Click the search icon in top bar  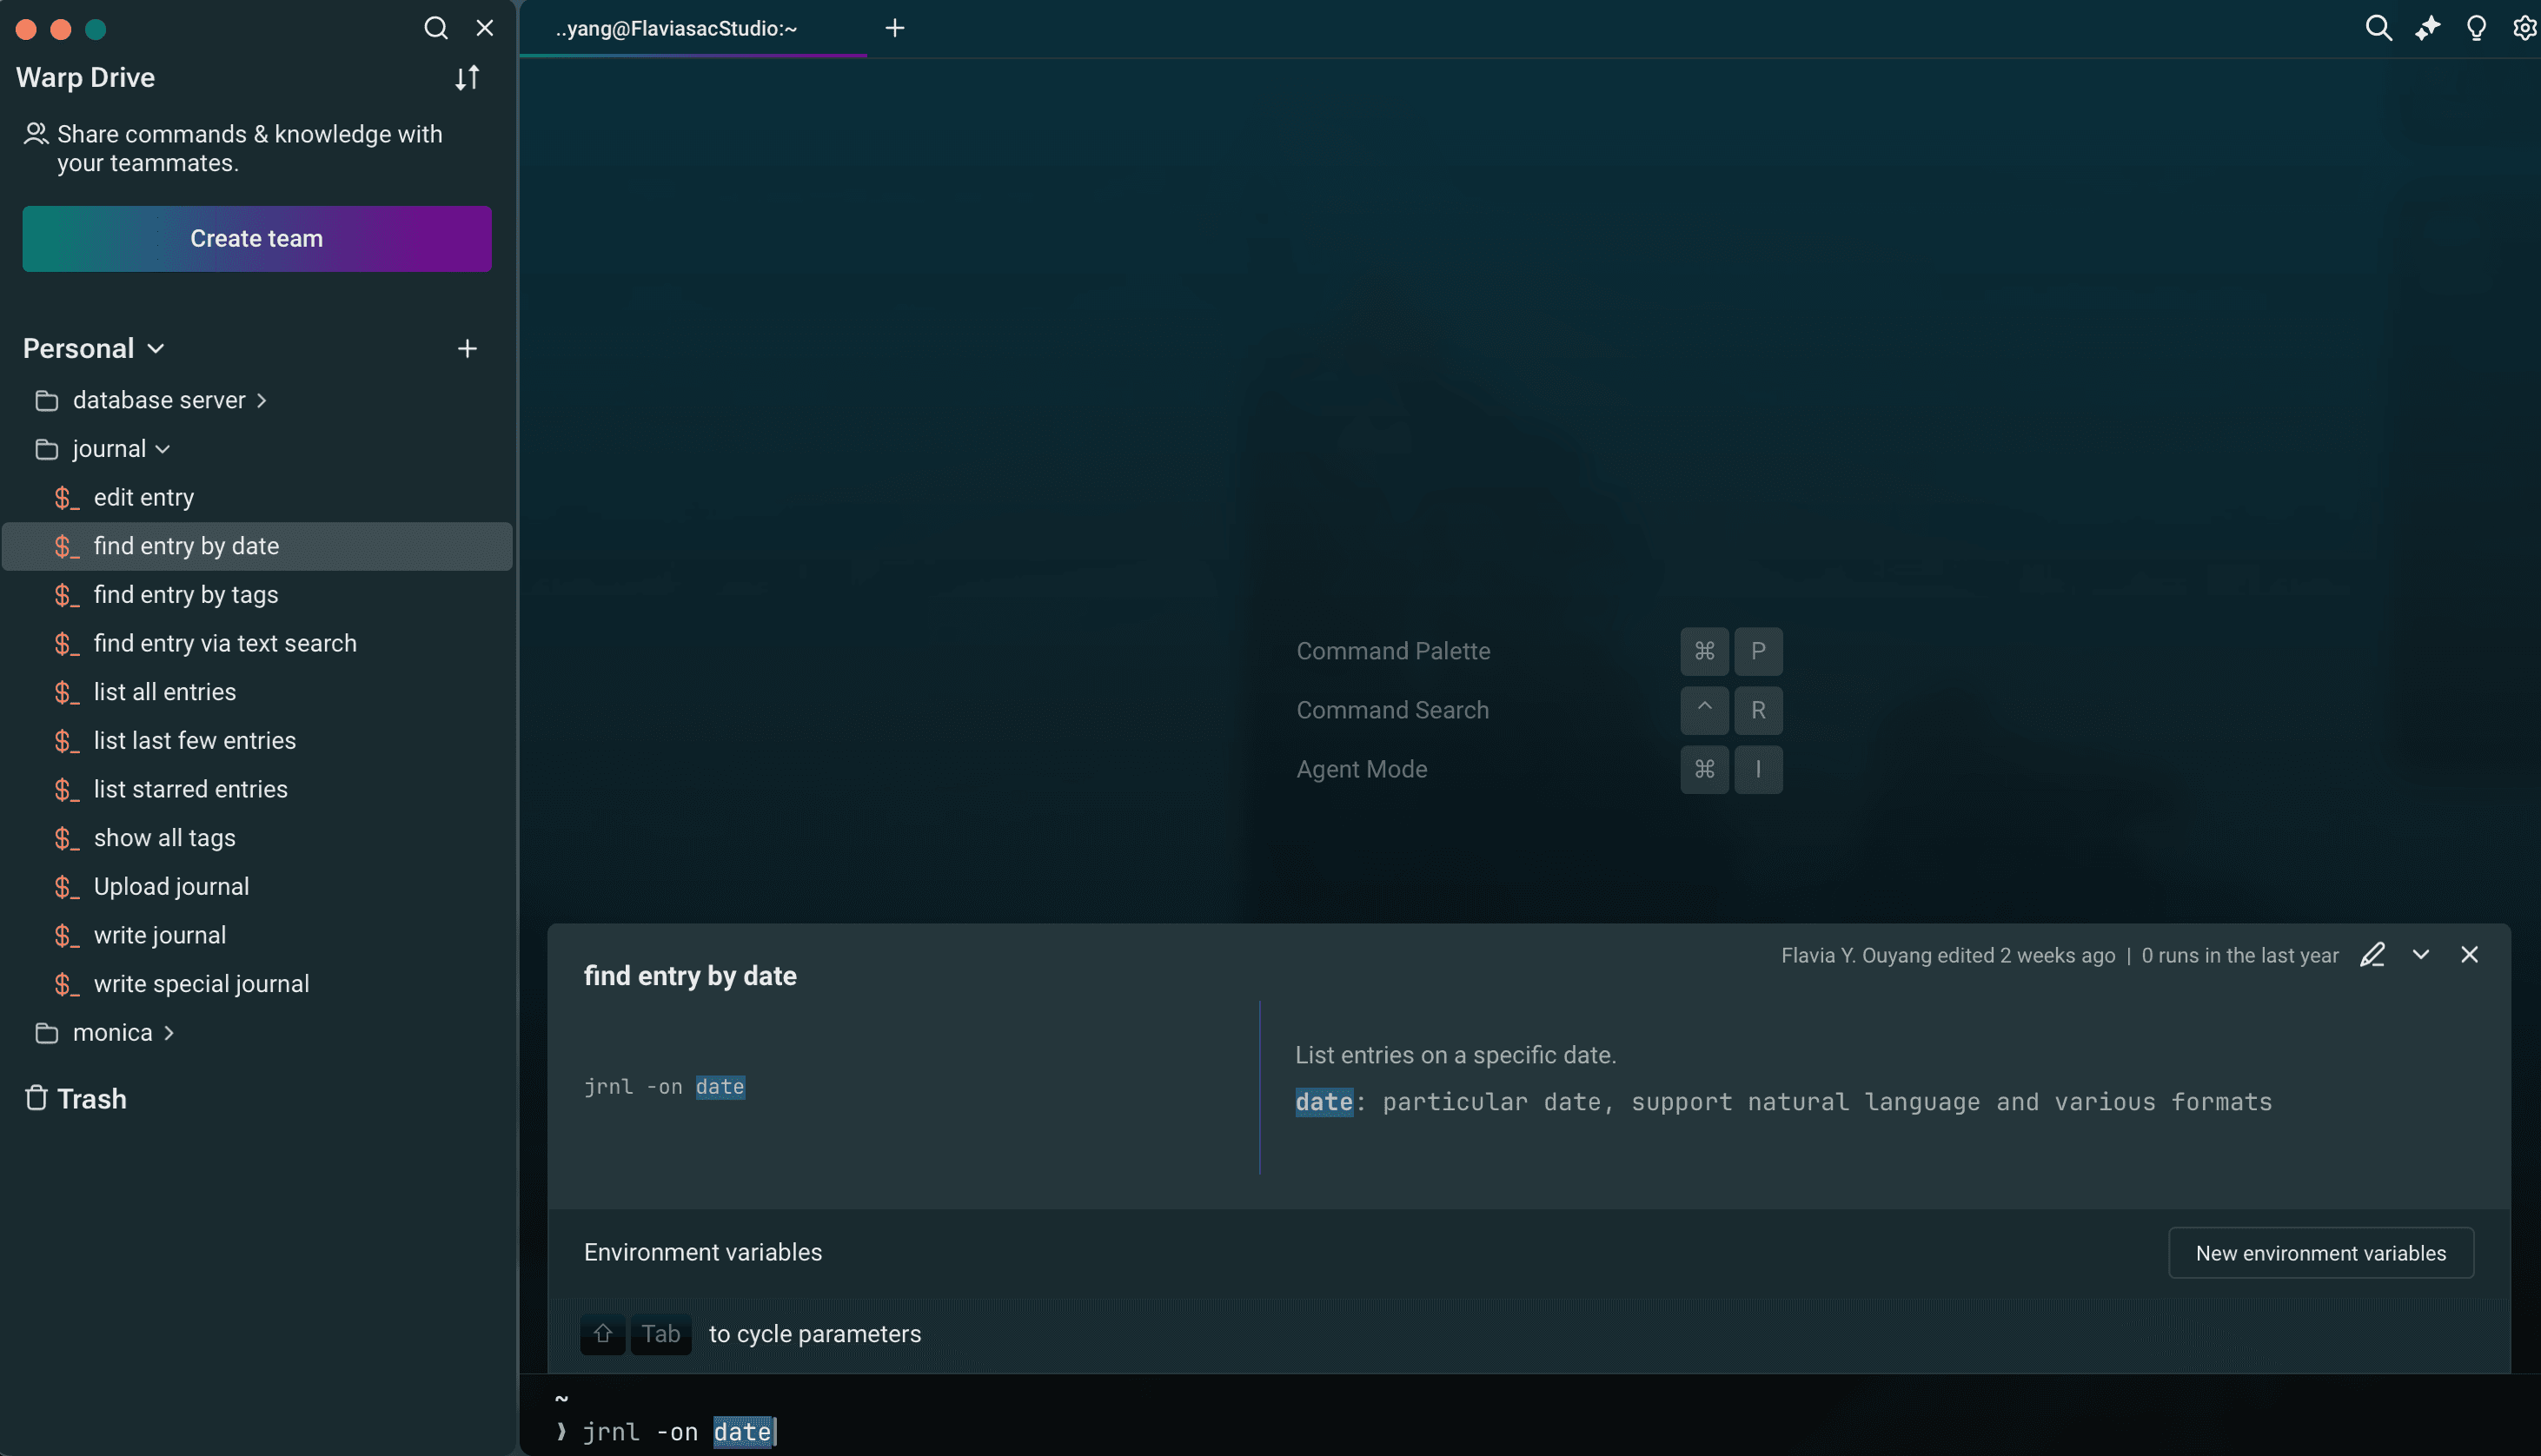pos(2378,28)
